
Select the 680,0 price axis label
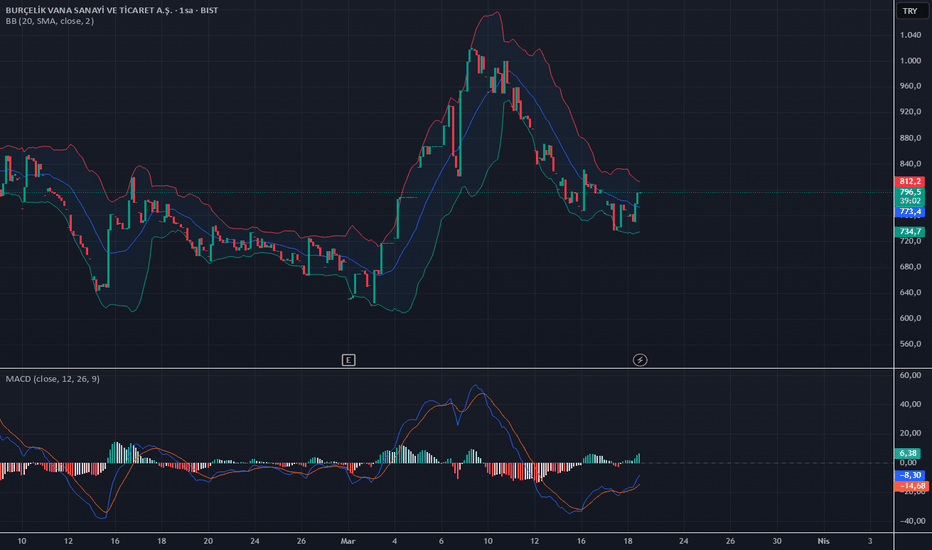pos(911,266)
